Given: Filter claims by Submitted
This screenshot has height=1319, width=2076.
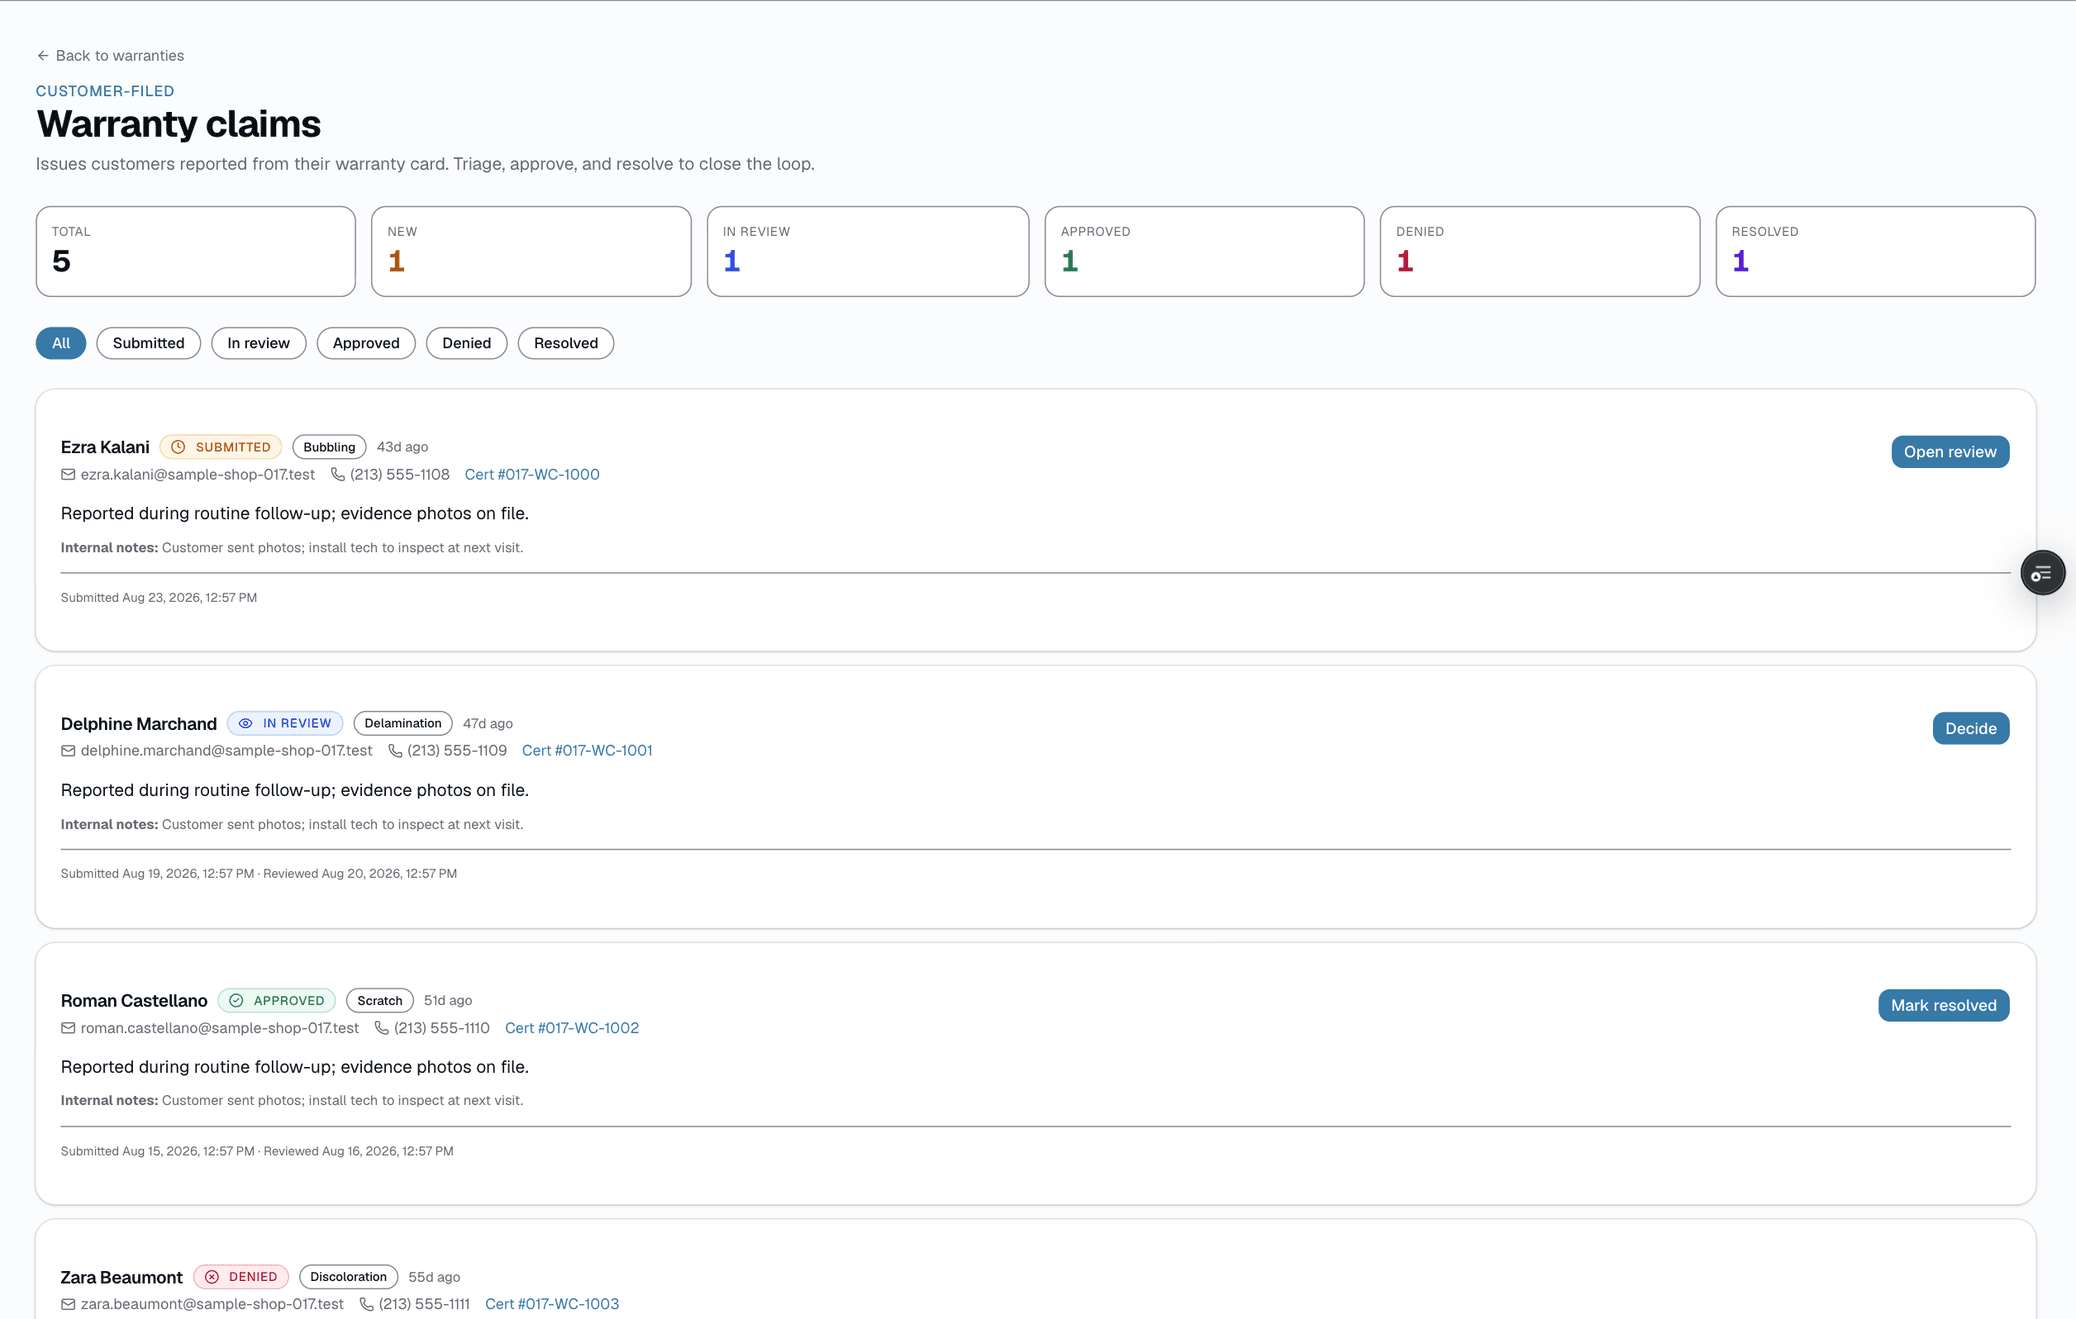Looking at the screenshot, I should (148, 343).
